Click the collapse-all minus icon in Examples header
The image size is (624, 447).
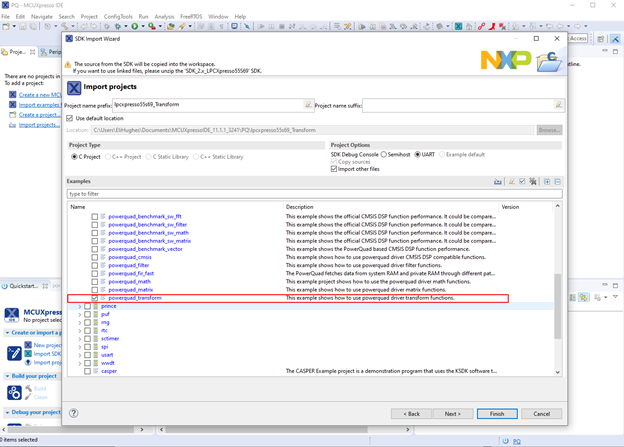(x=558, y=182)
